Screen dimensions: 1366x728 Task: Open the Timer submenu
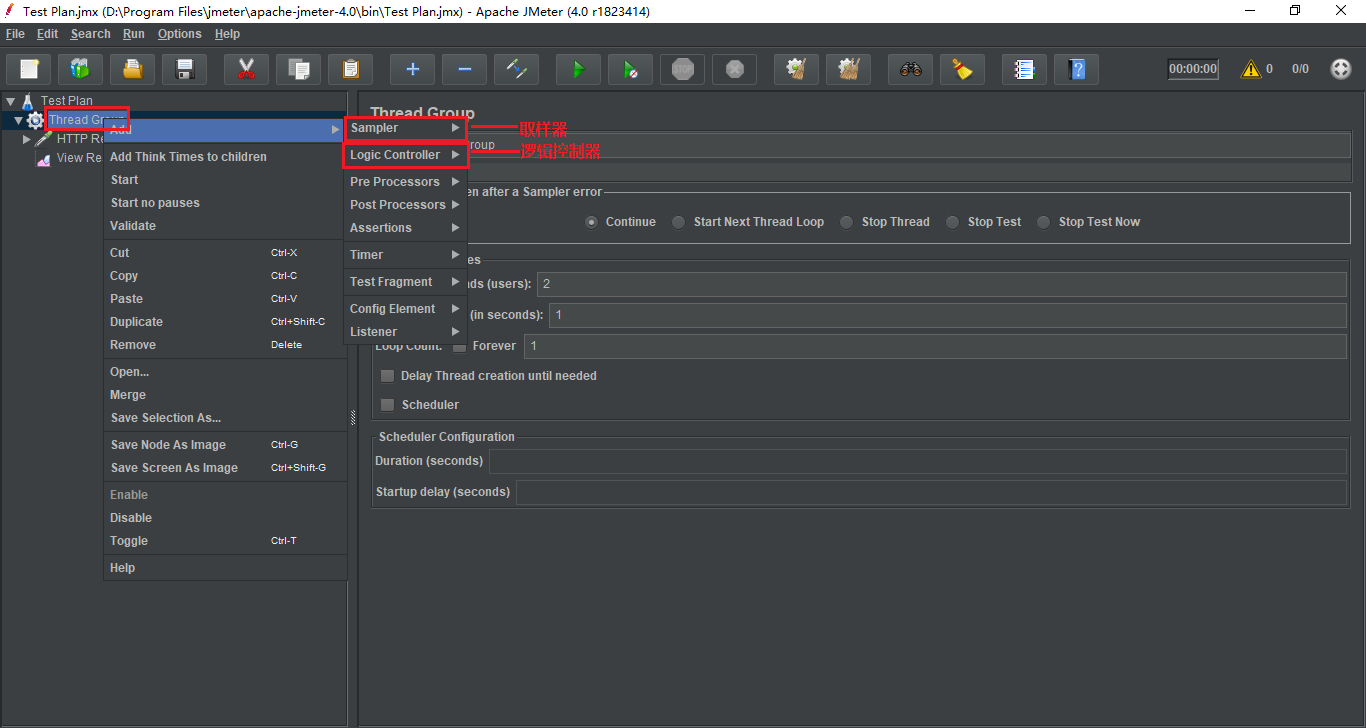(405, 255)
